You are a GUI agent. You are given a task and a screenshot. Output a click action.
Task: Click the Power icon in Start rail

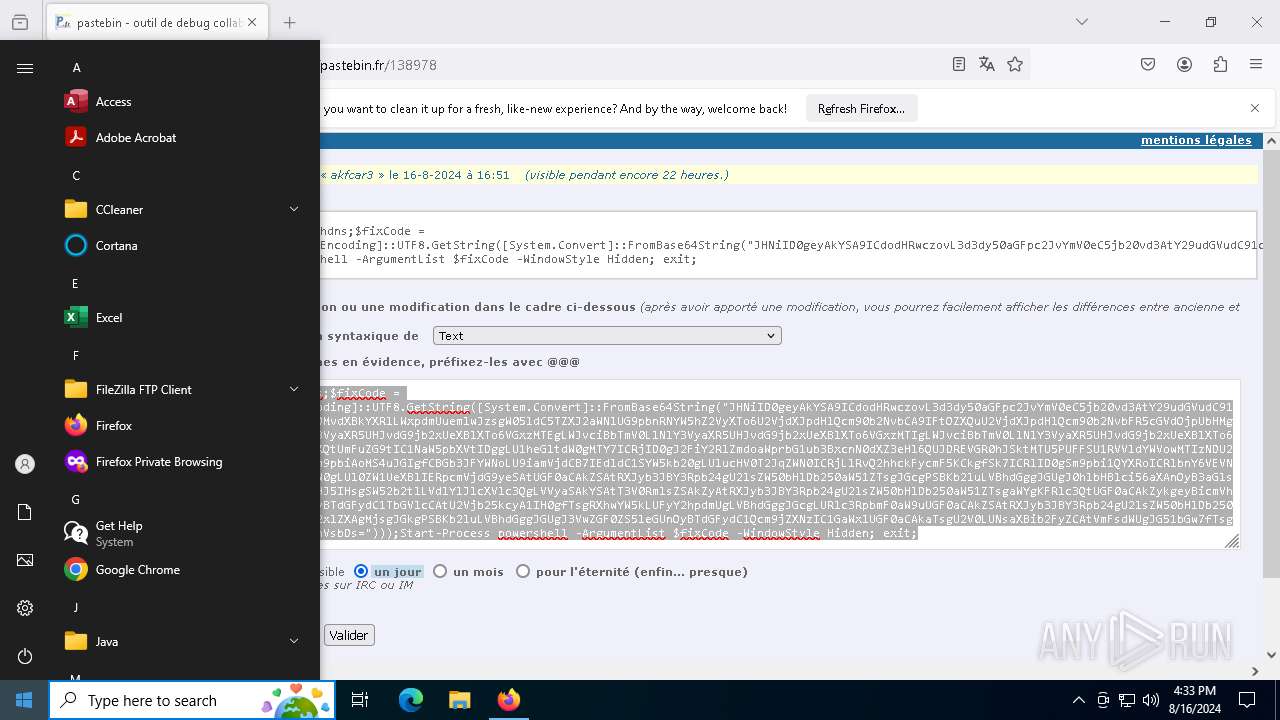tap(25, 656)
